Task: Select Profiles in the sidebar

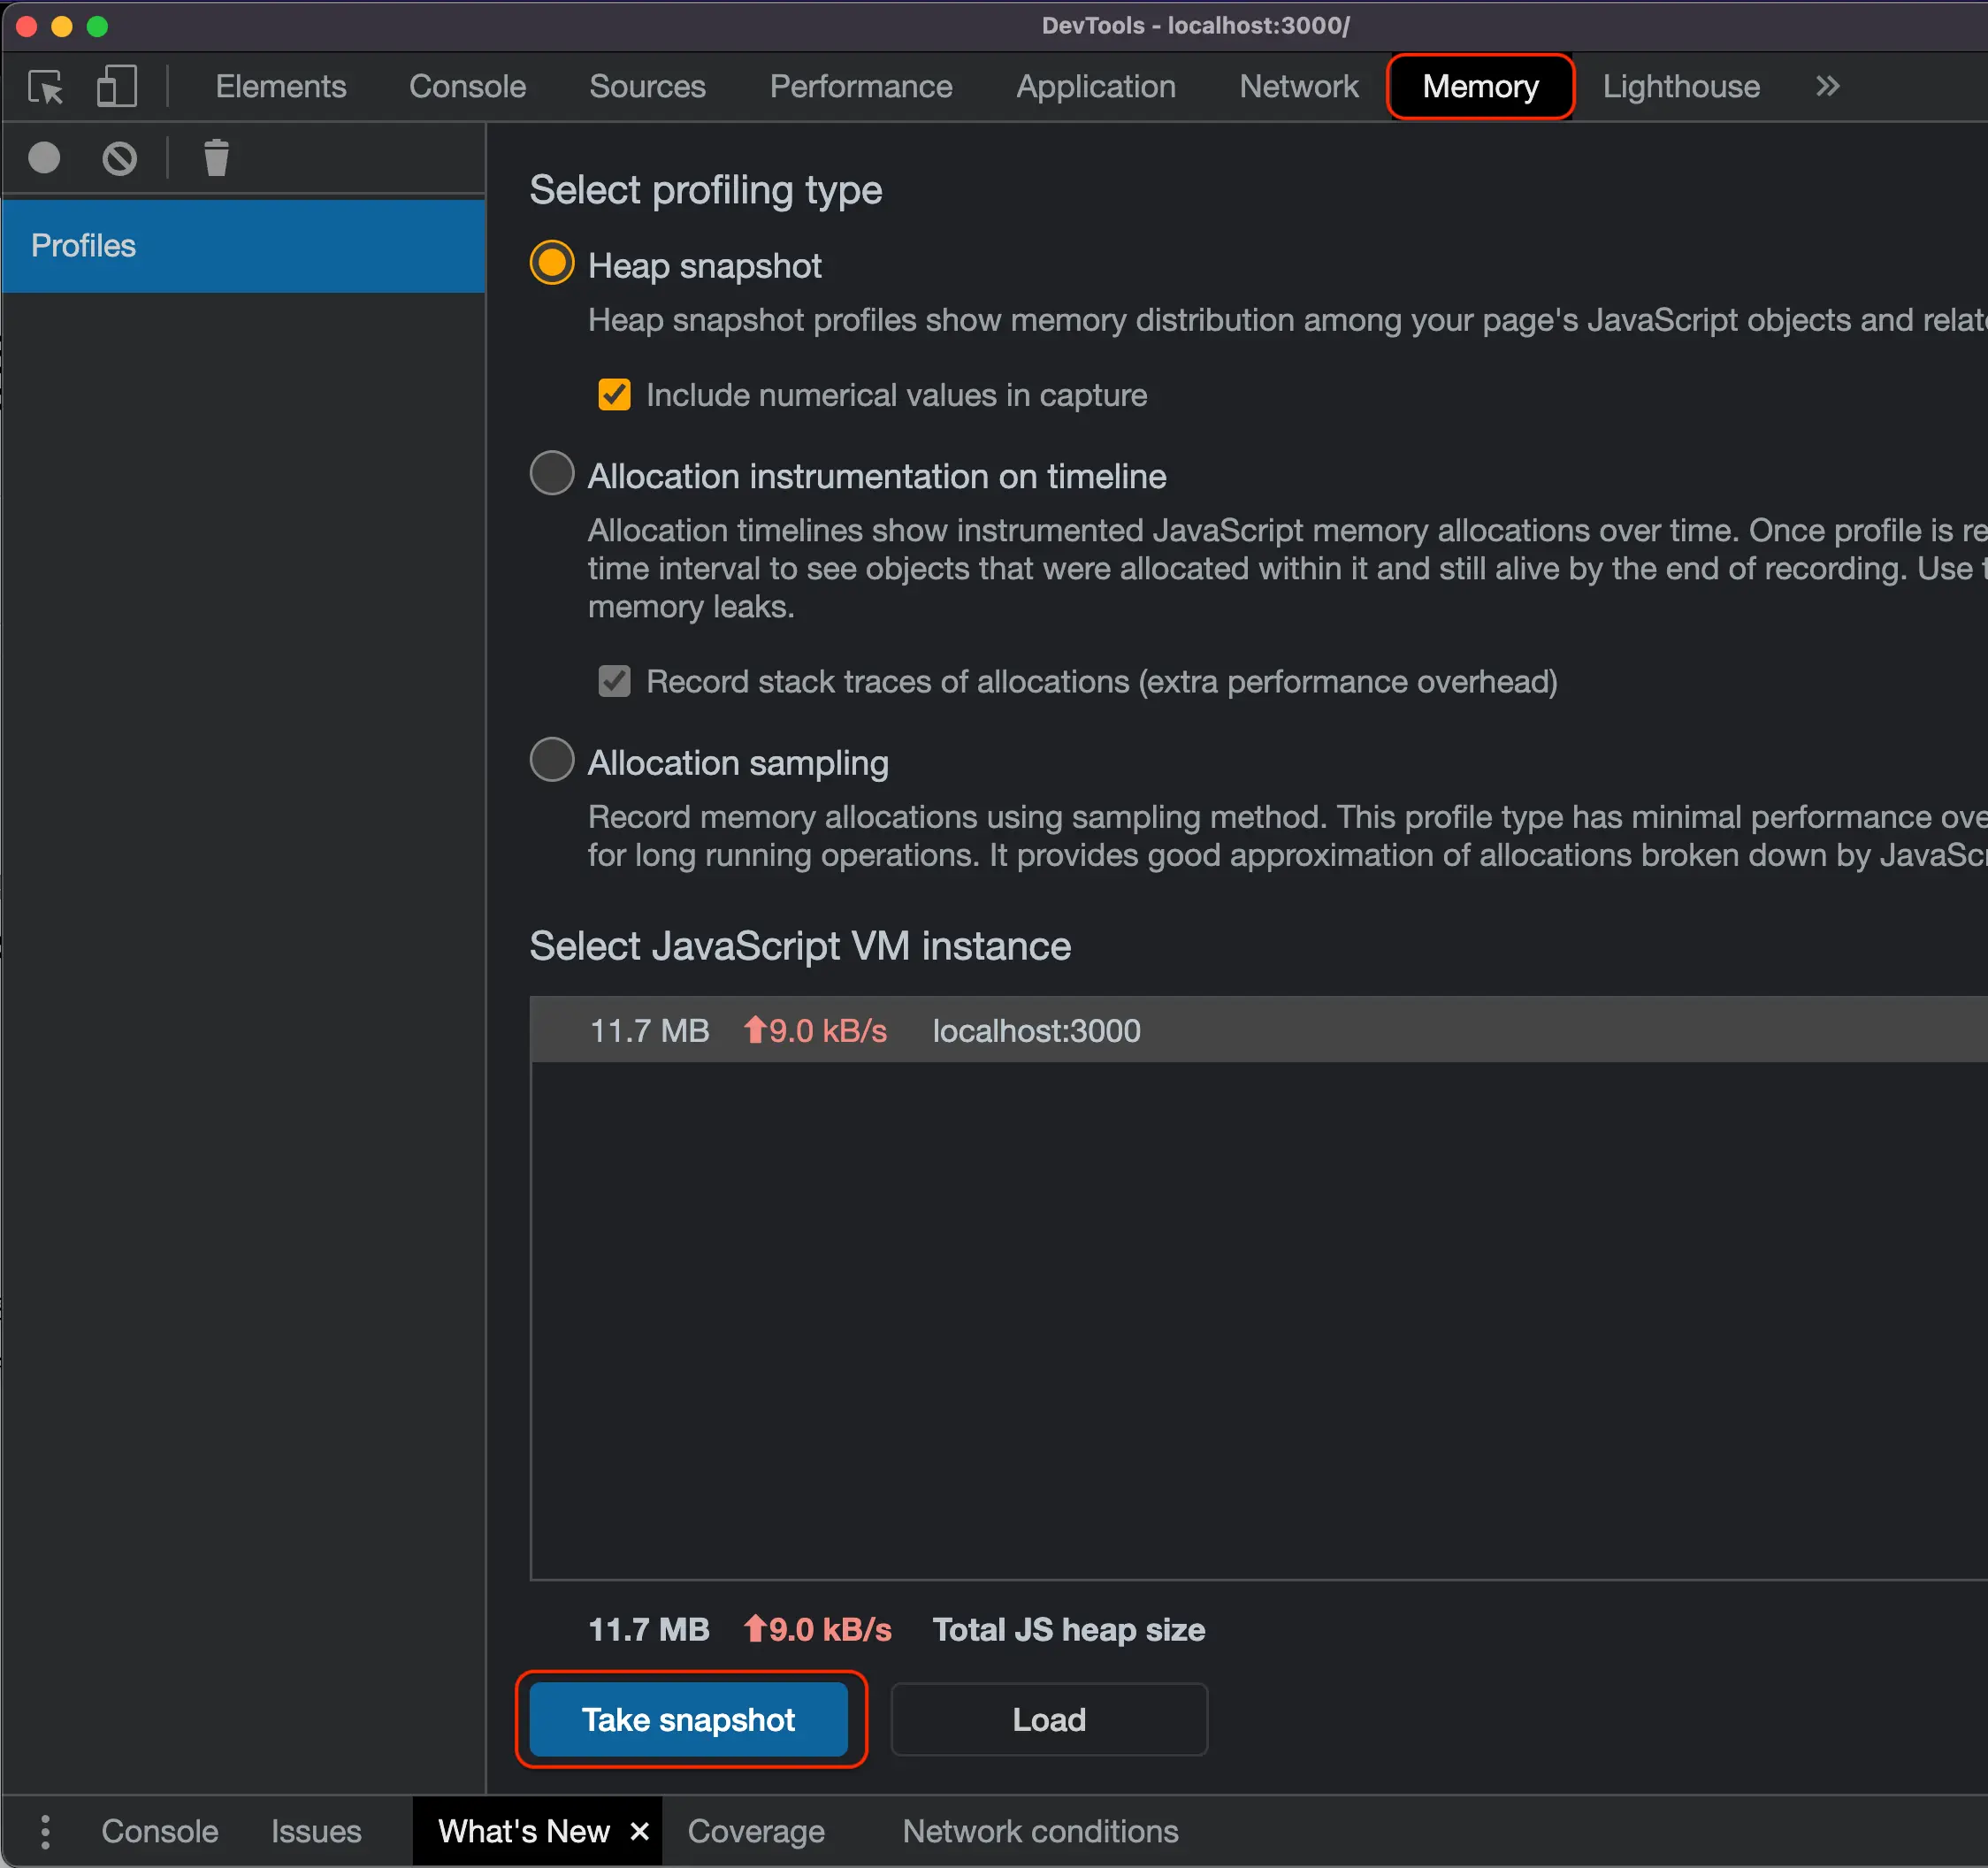Action: 243,246
